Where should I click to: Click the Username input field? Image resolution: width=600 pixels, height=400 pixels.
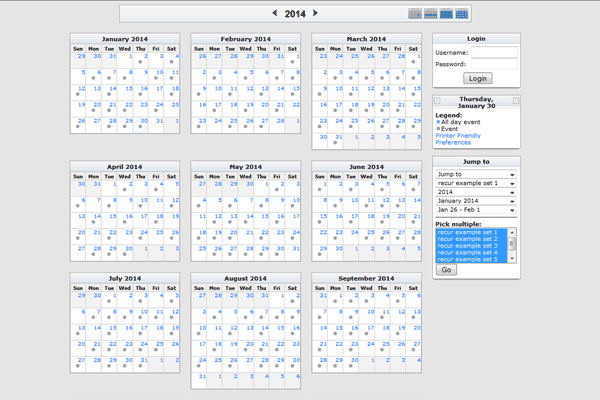[493, 52]
